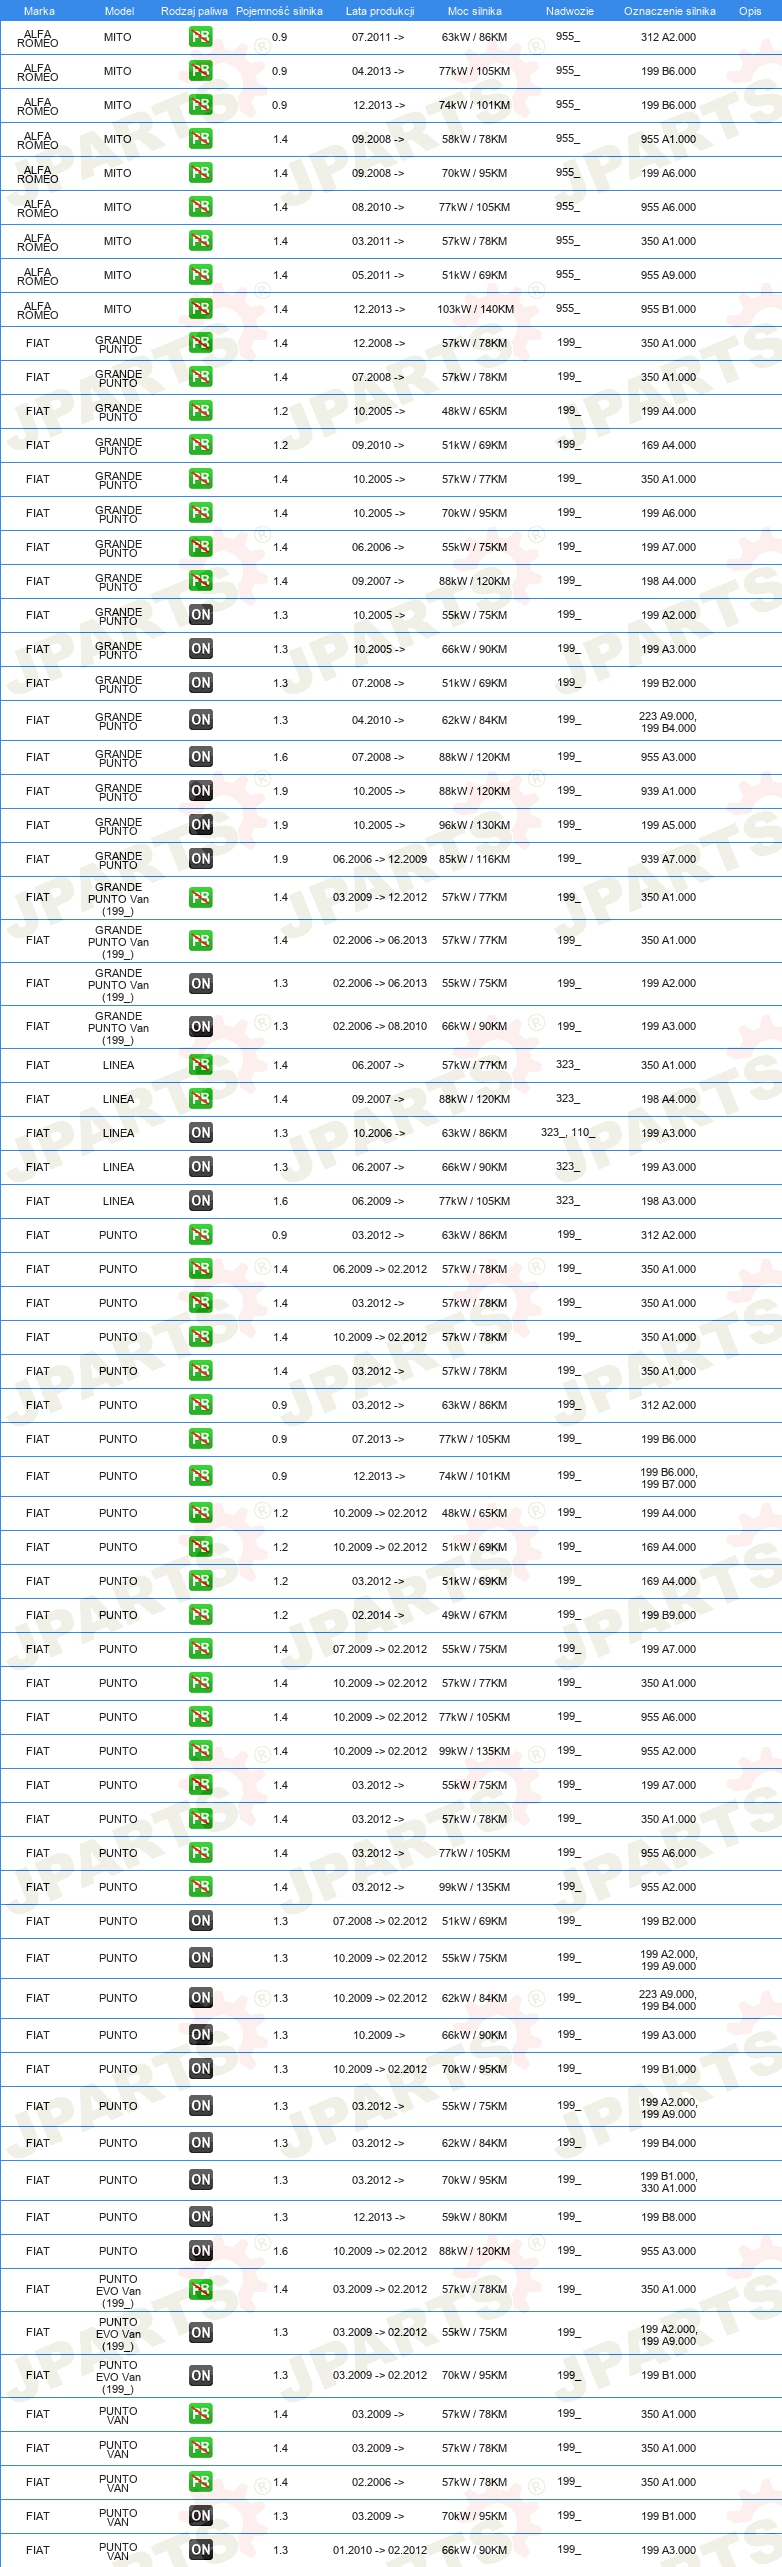This screenshot has width=782, height=2567.
Task: Select the '49kW / 67KM' power cell
Action: (x=474, y=1615)
